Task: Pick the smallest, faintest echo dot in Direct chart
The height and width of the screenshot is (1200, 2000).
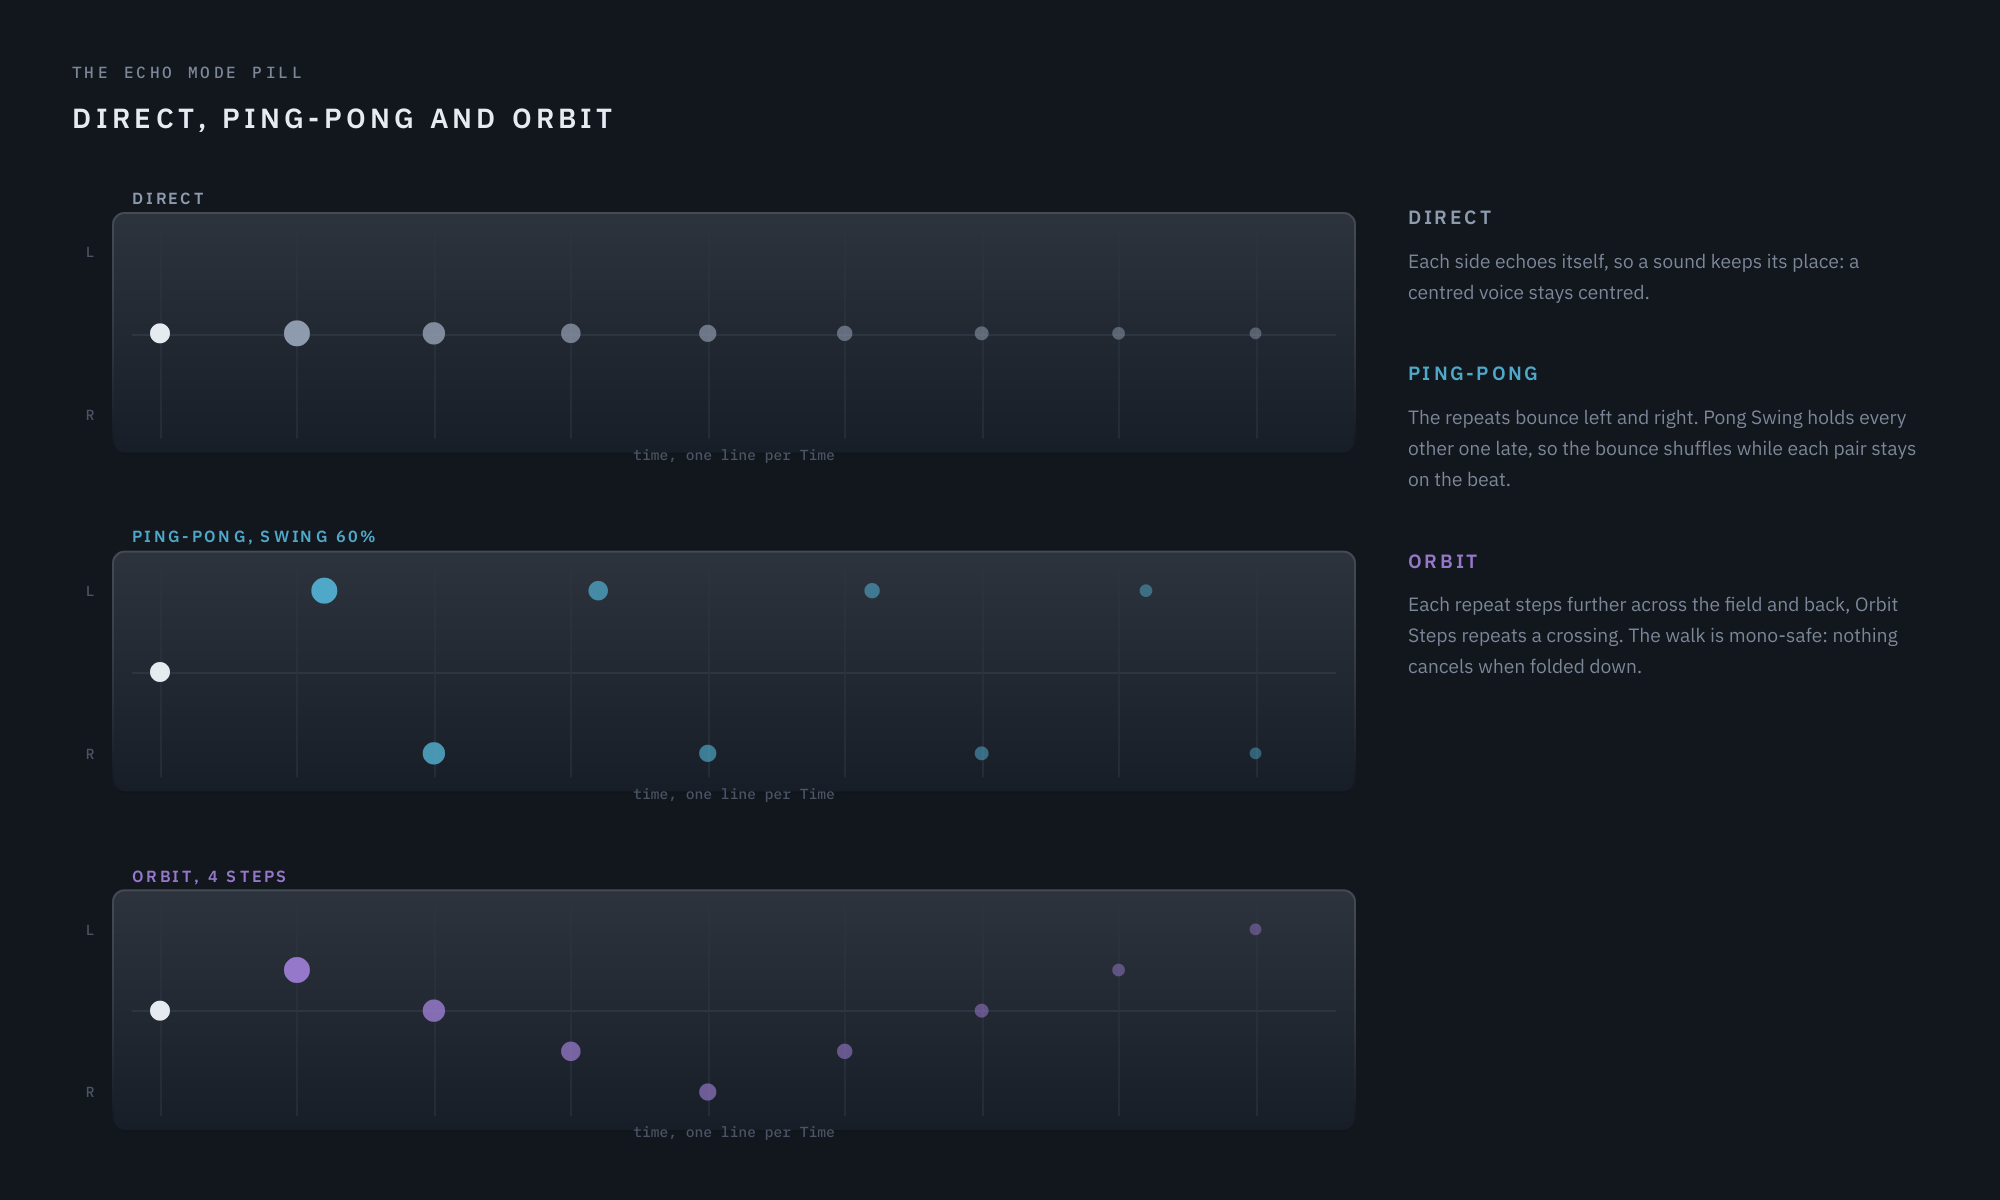Action: [x=1256, y=333]
